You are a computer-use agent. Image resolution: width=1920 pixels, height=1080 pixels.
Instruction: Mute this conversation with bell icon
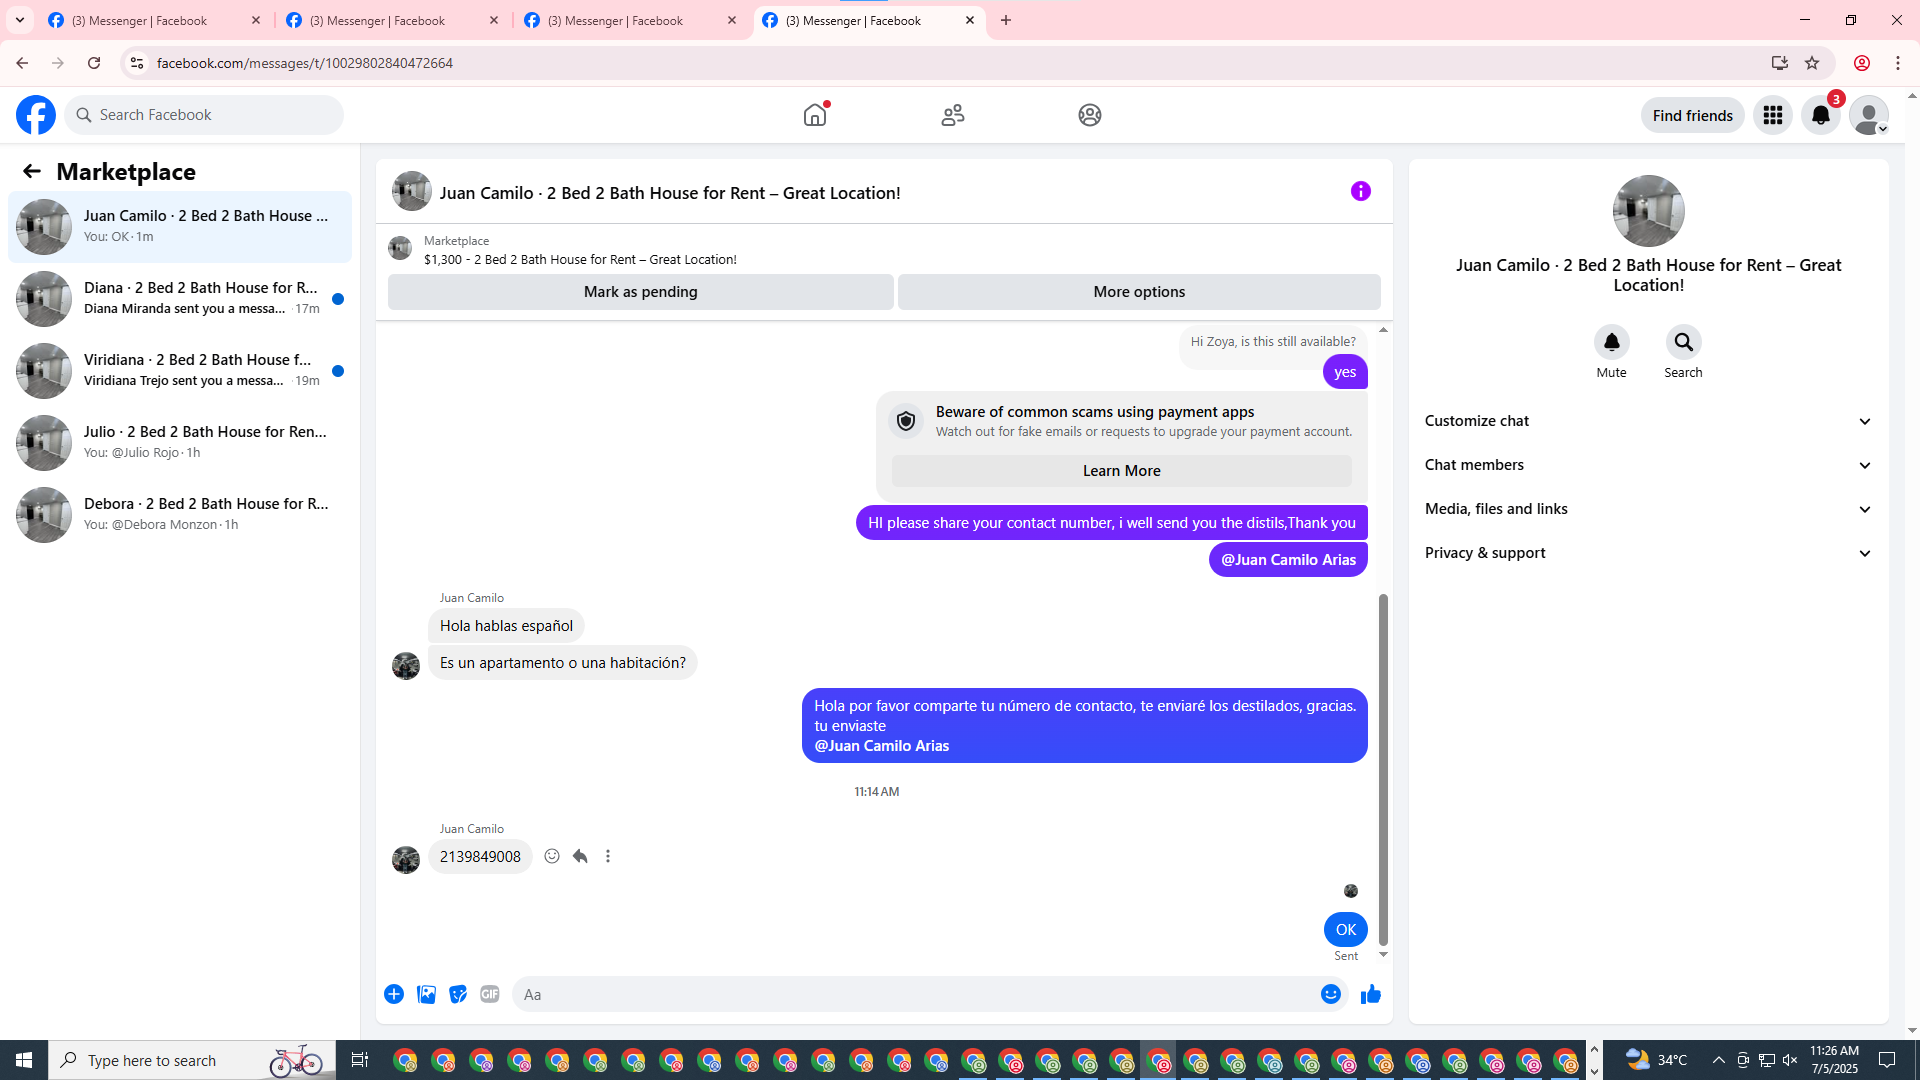1611,343
